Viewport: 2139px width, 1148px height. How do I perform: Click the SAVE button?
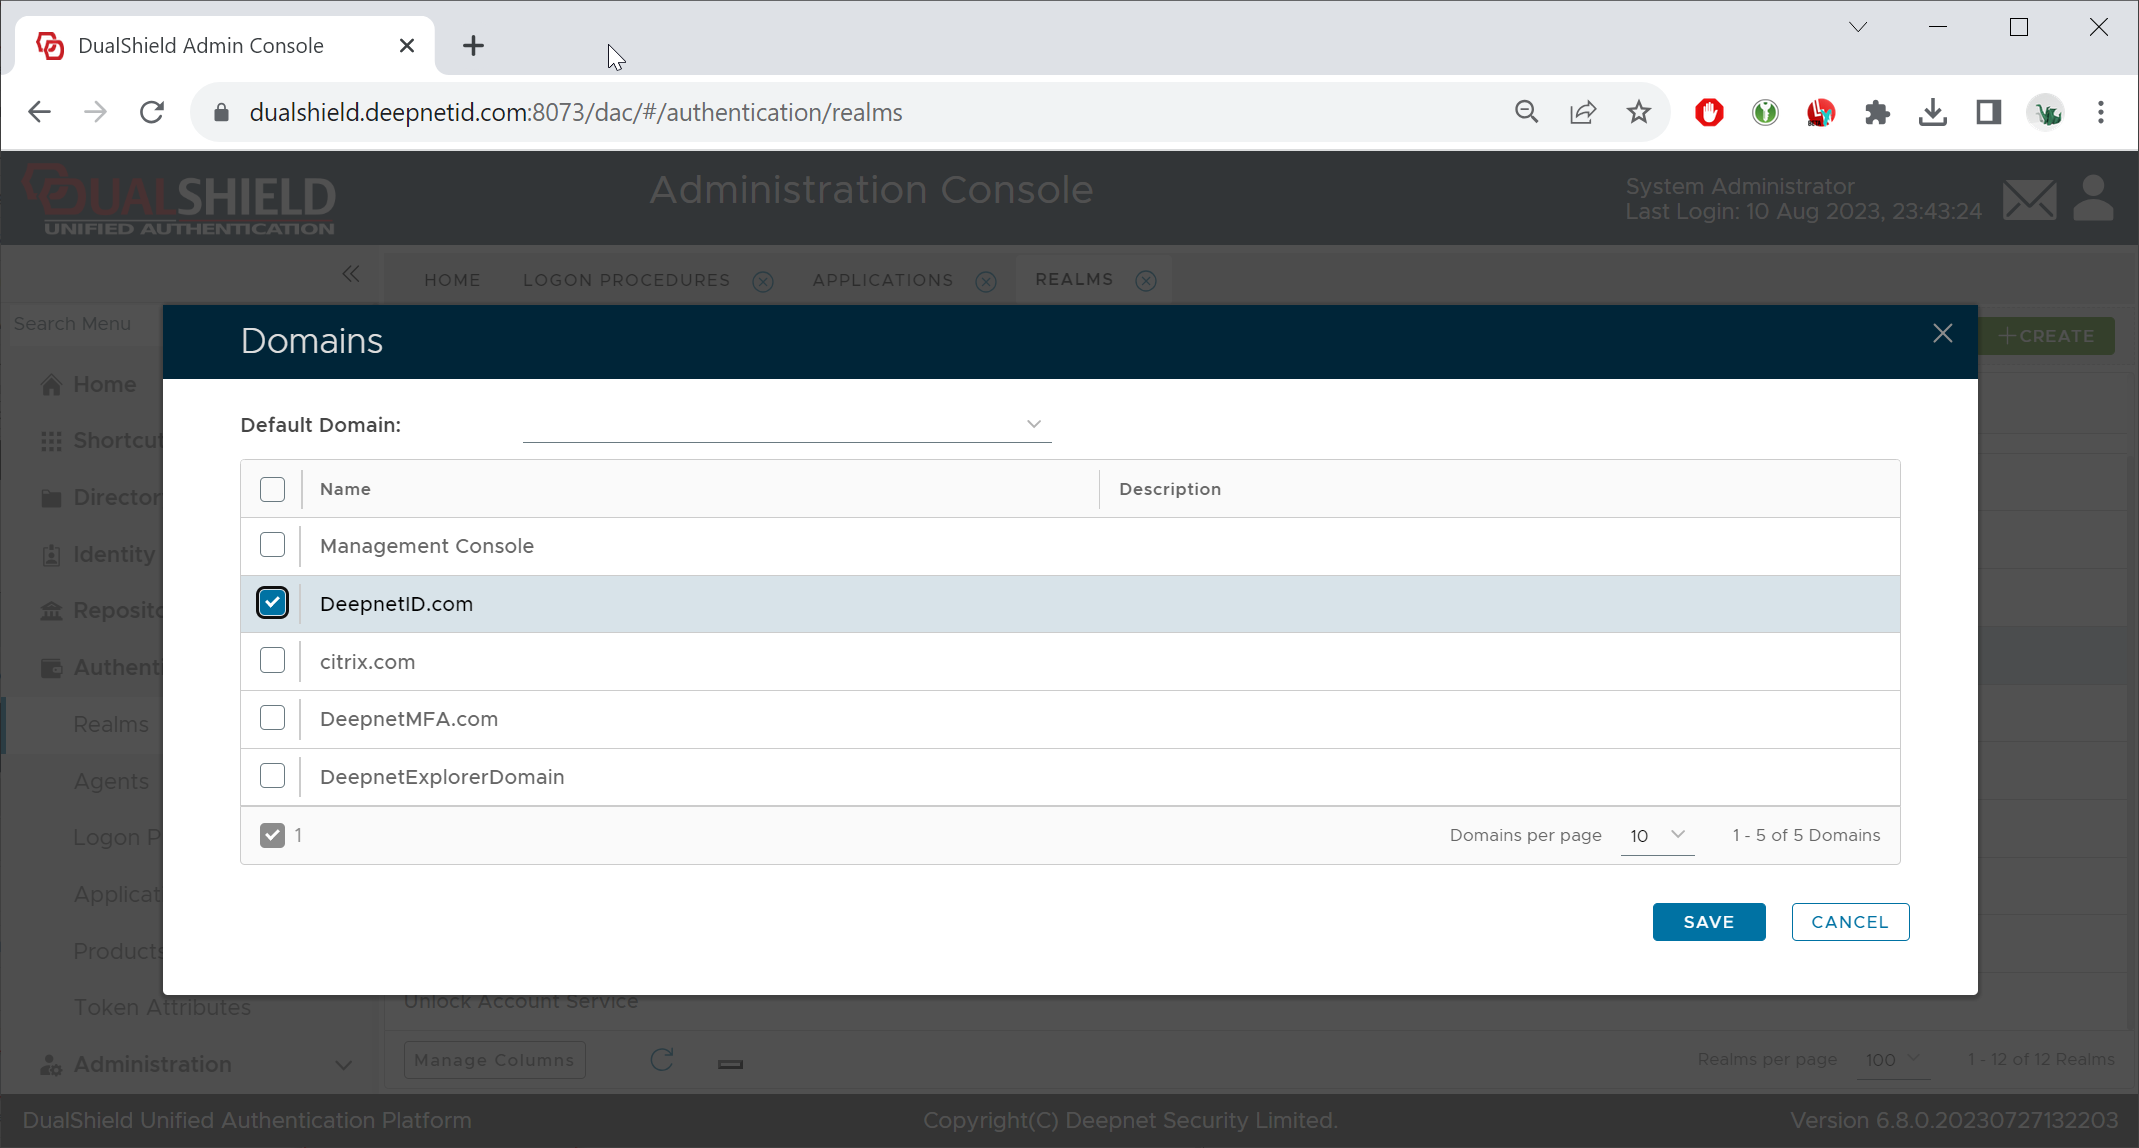click(1708, 922)
